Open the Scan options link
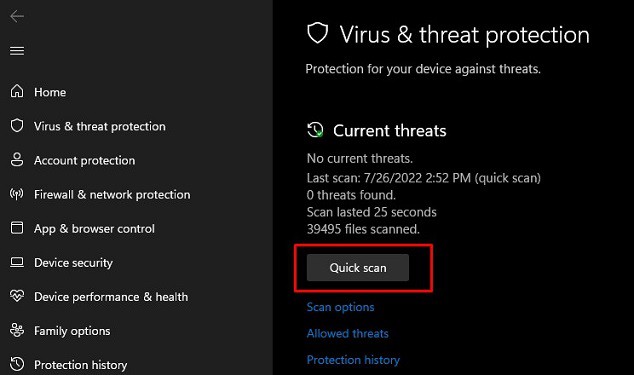The height and width of the screenshot is (375, 634). click(340, 307)
